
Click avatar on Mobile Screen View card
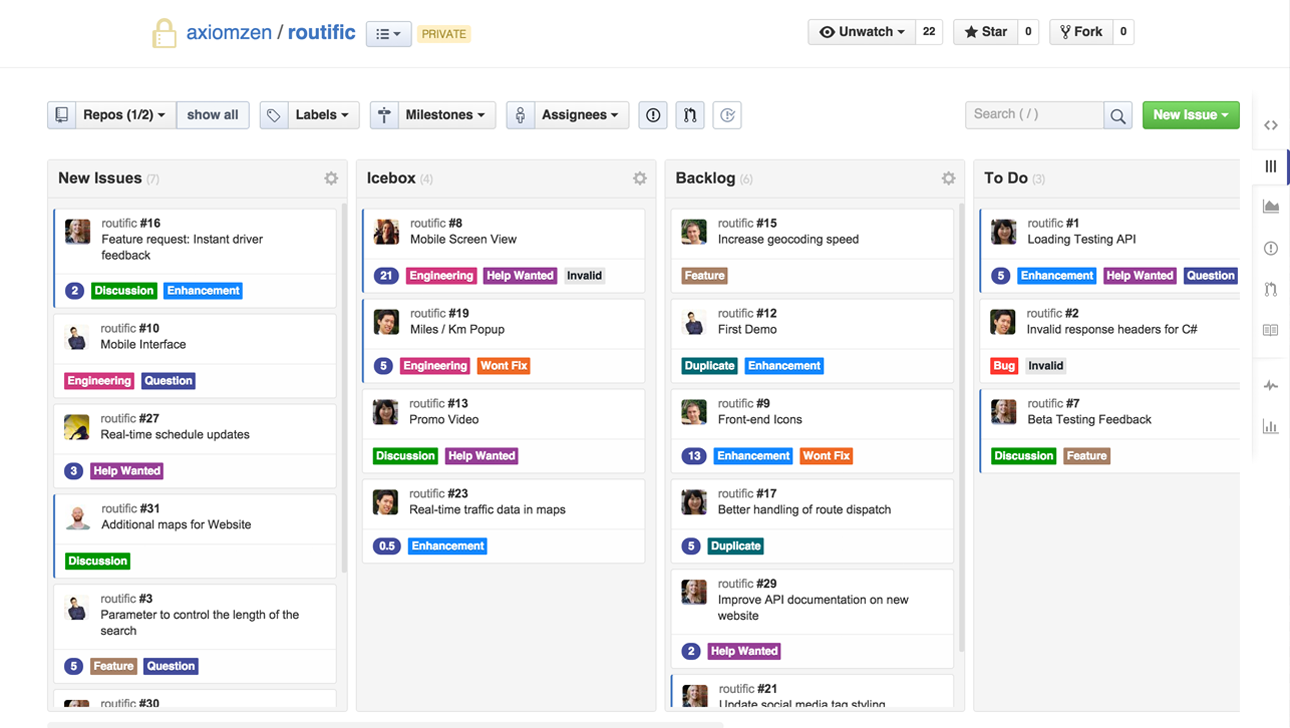[386, 232]
